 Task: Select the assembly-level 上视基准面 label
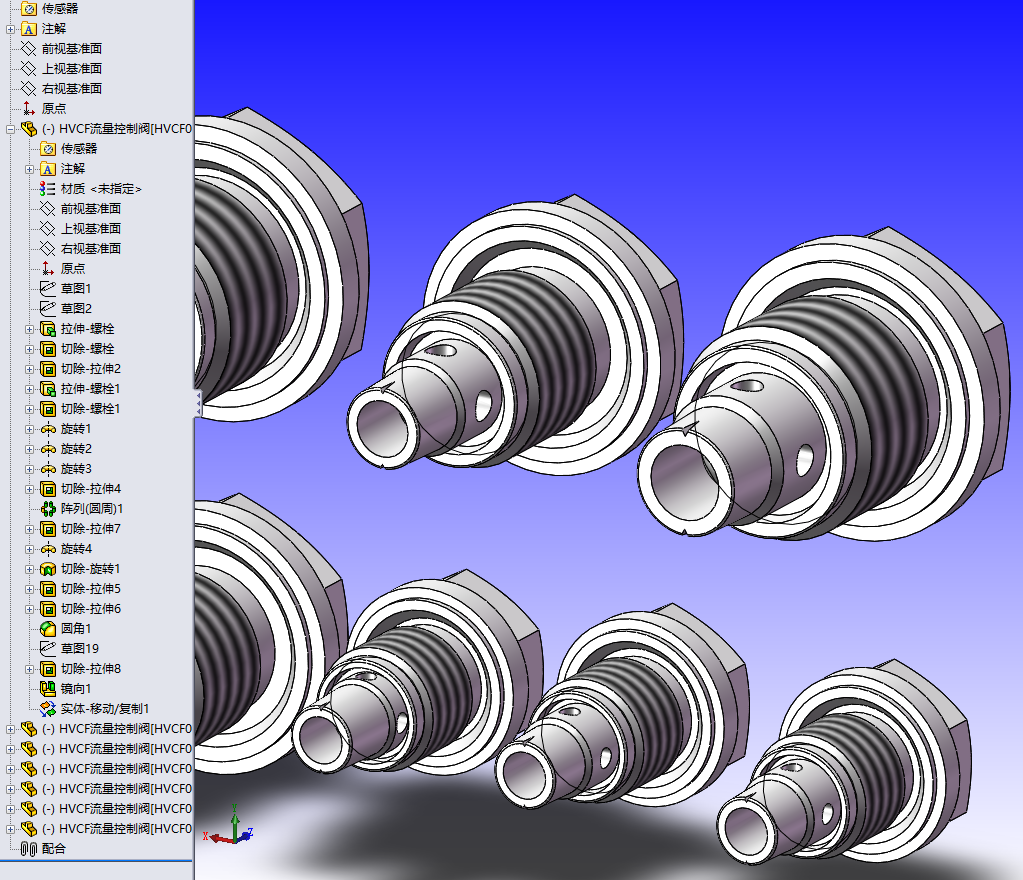[72, 68]
